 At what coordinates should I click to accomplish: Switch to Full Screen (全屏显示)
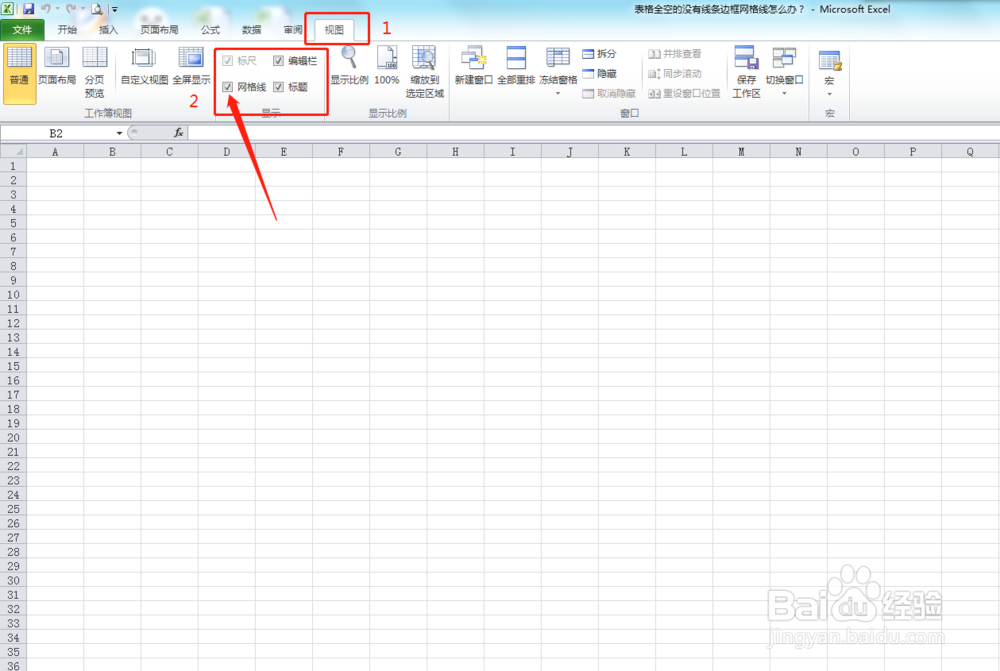point(191,66)
